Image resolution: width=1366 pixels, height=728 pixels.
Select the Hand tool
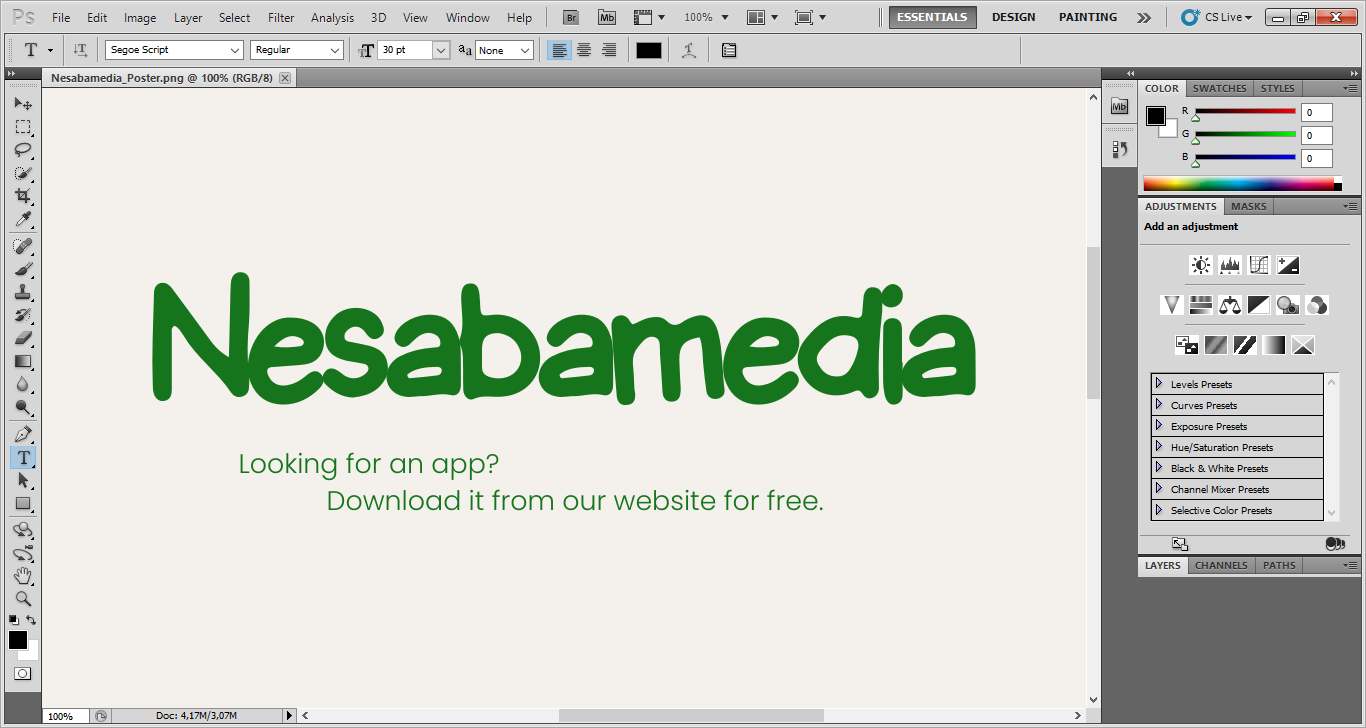(22, 575)
